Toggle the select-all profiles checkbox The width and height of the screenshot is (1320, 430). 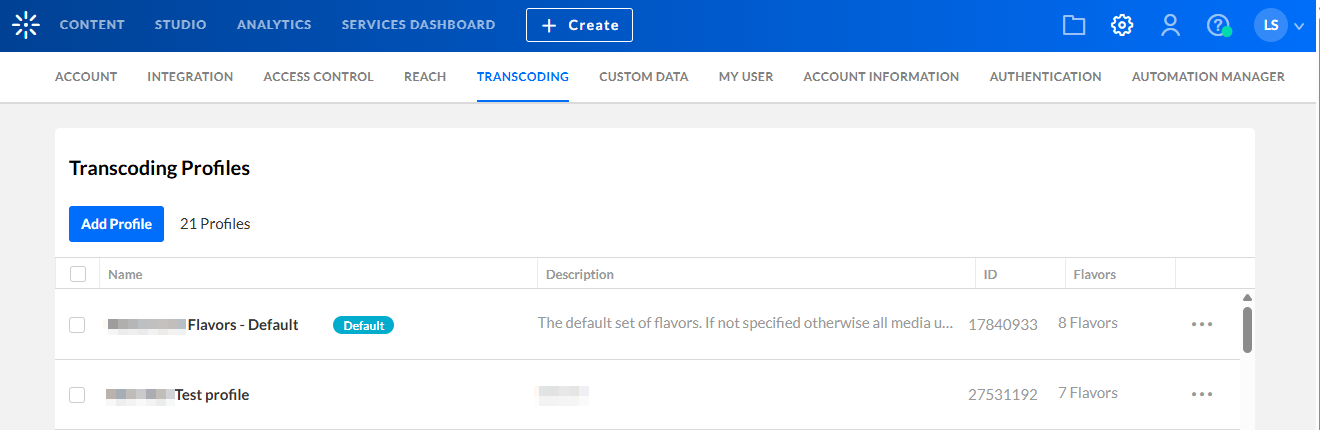78,274
